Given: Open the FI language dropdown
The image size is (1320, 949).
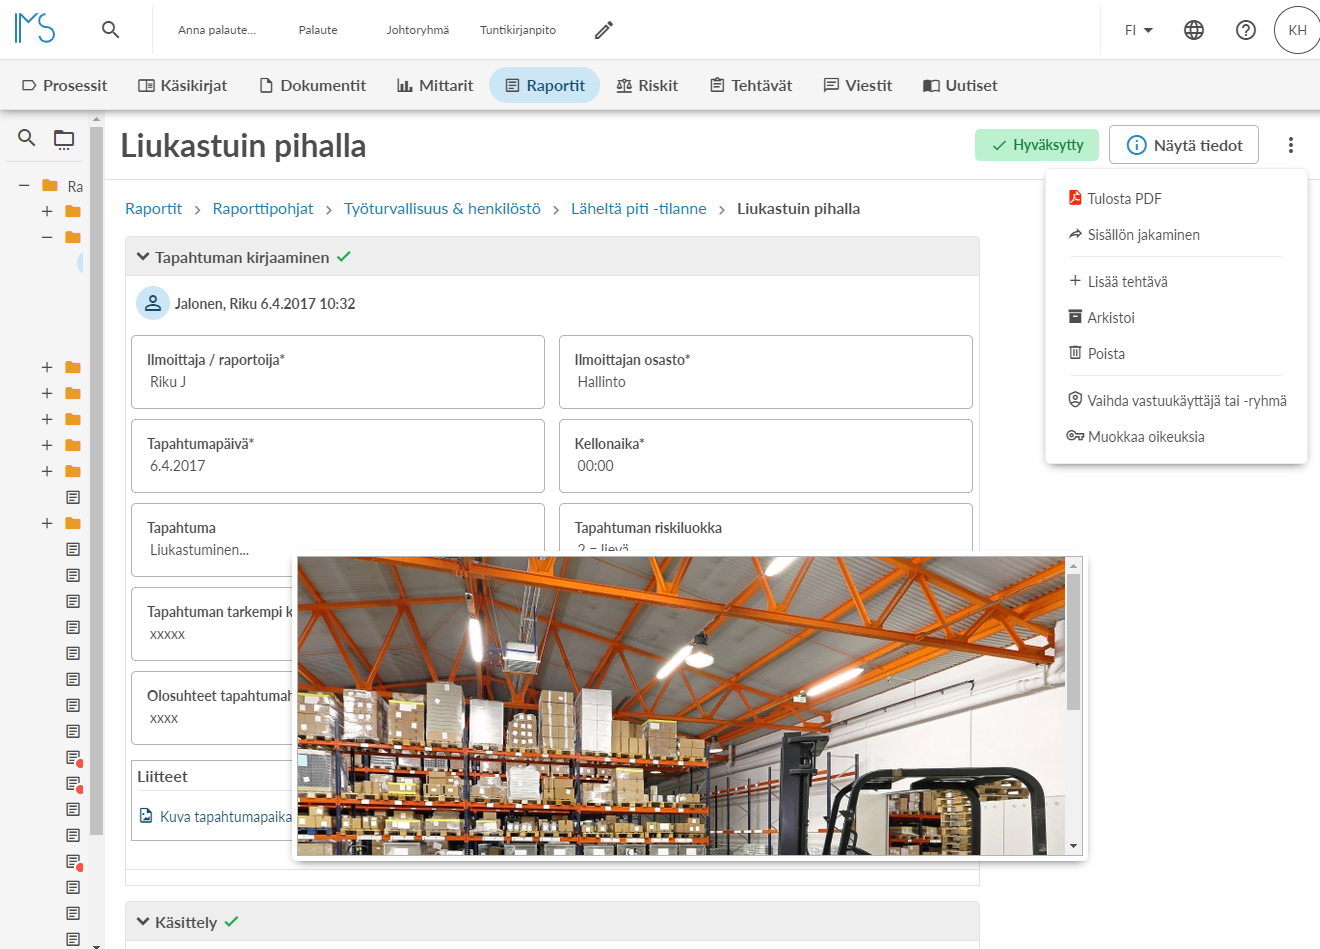Looking at the screenshot, I should pos(1139,30).
